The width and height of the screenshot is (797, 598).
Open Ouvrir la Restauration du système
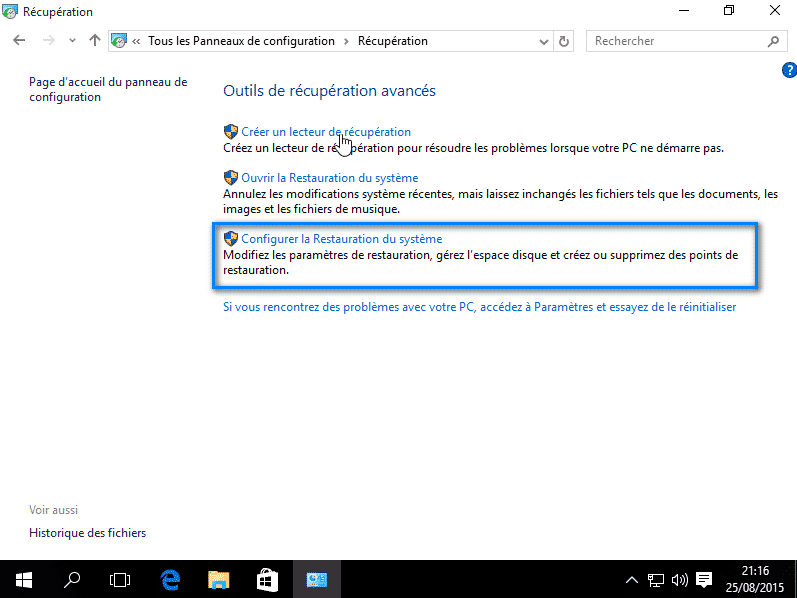tap(329, 178)
